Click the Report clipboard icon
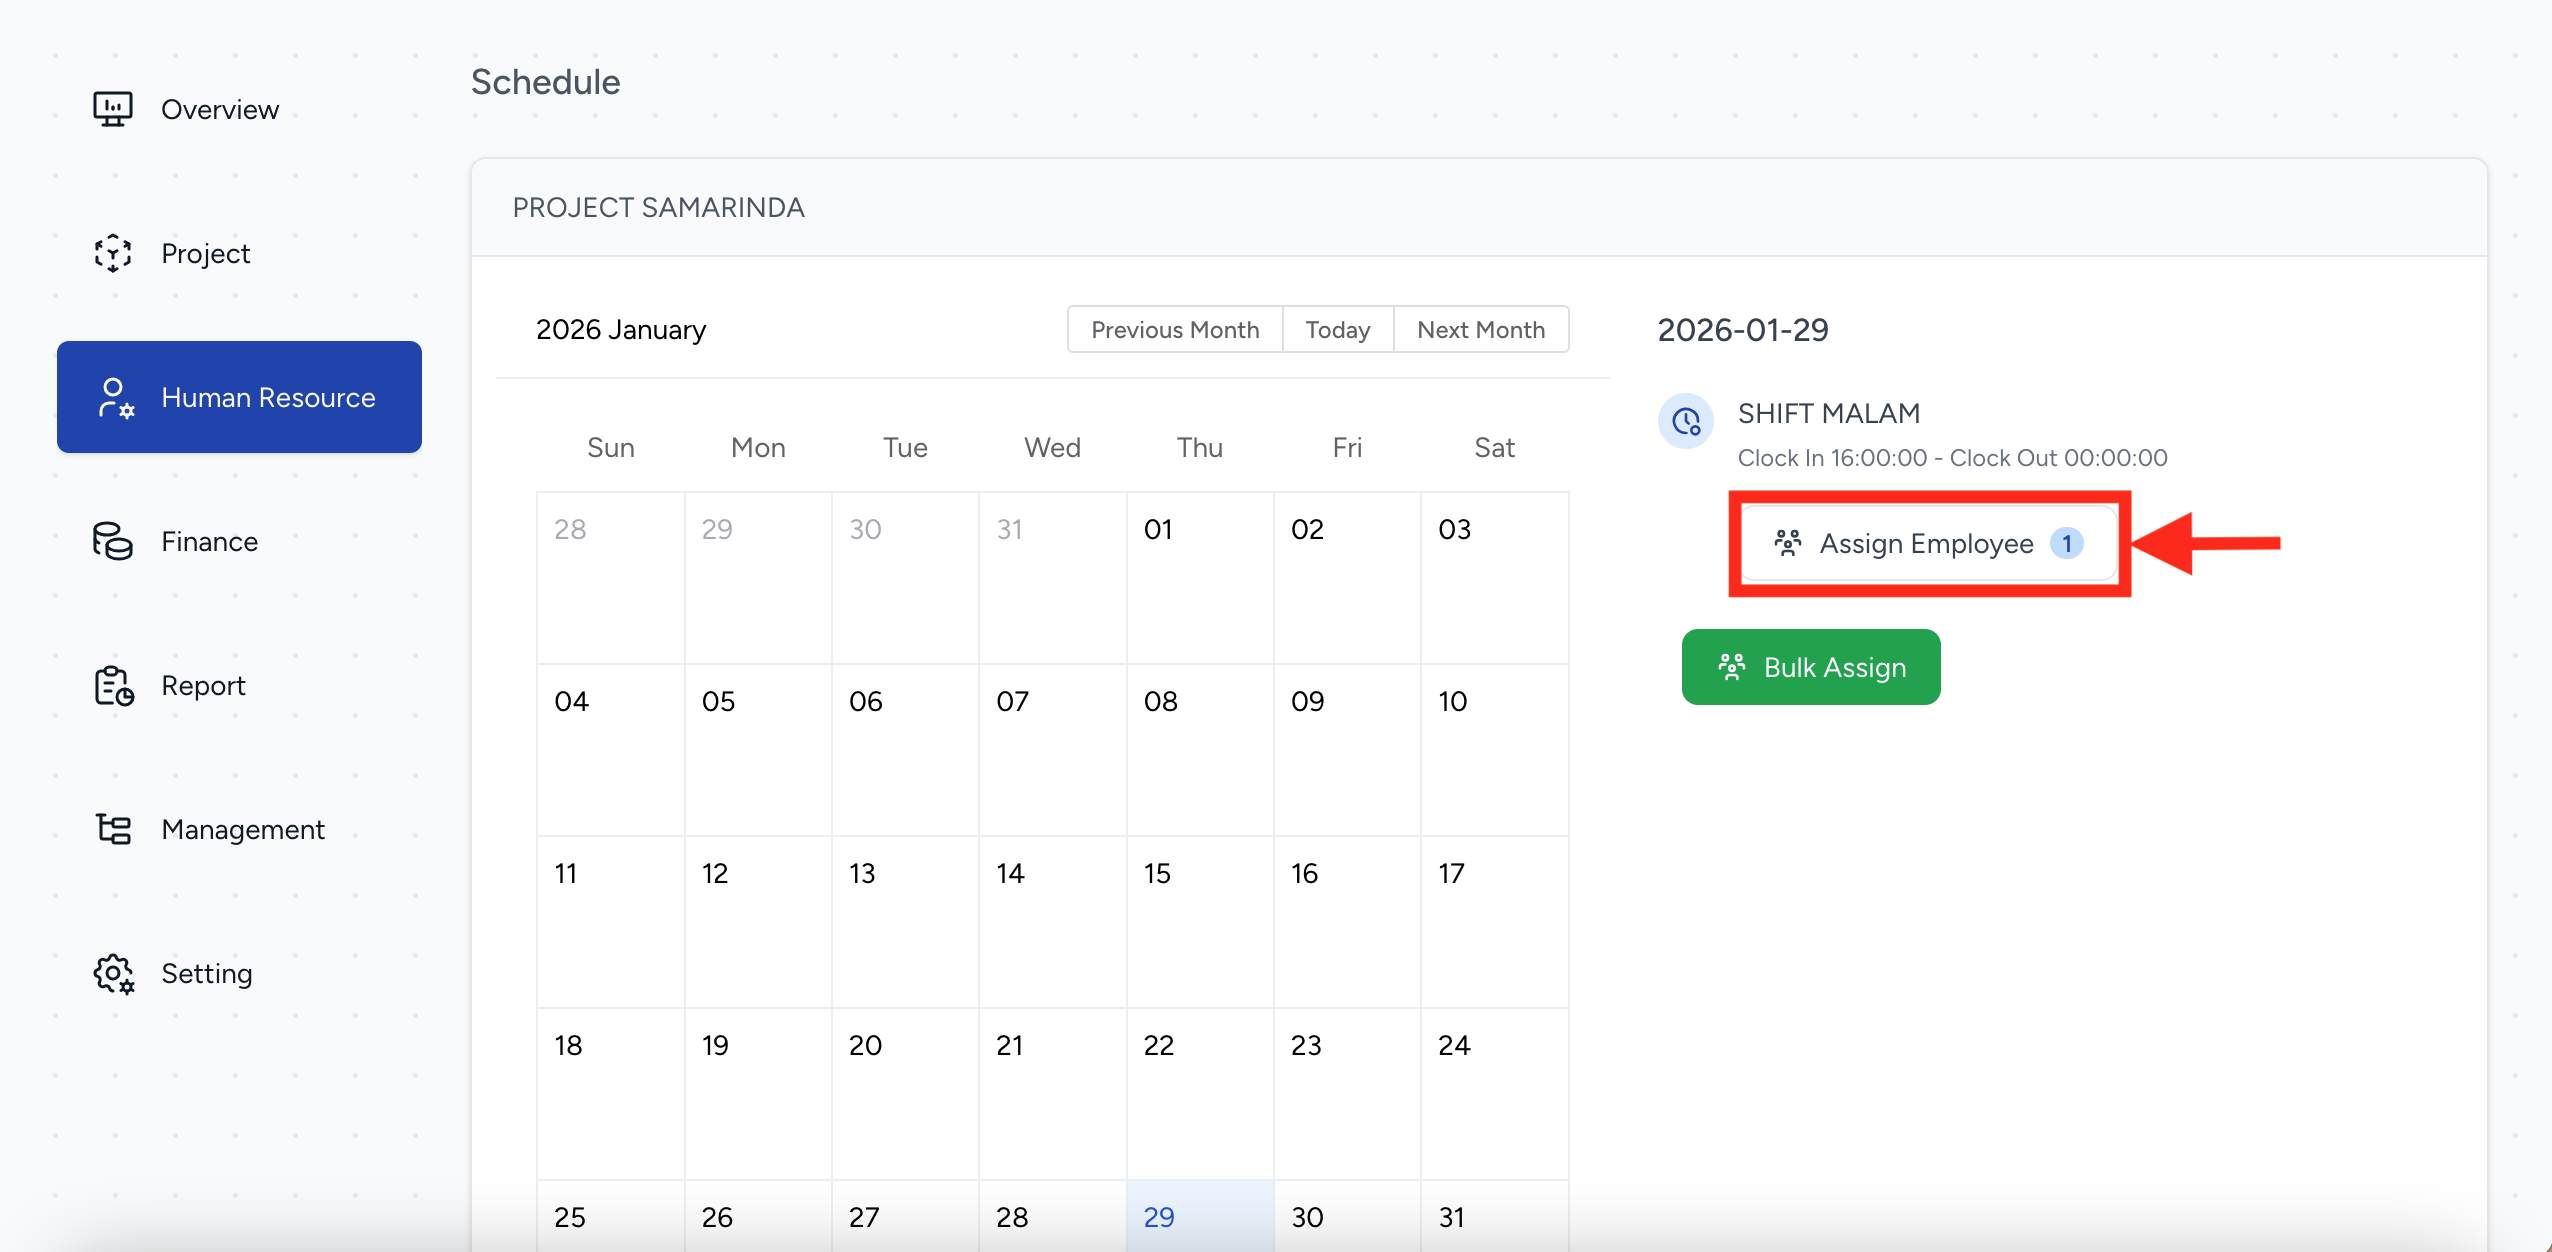This screenshot has width=2552, height=1252. click(113, 686)
